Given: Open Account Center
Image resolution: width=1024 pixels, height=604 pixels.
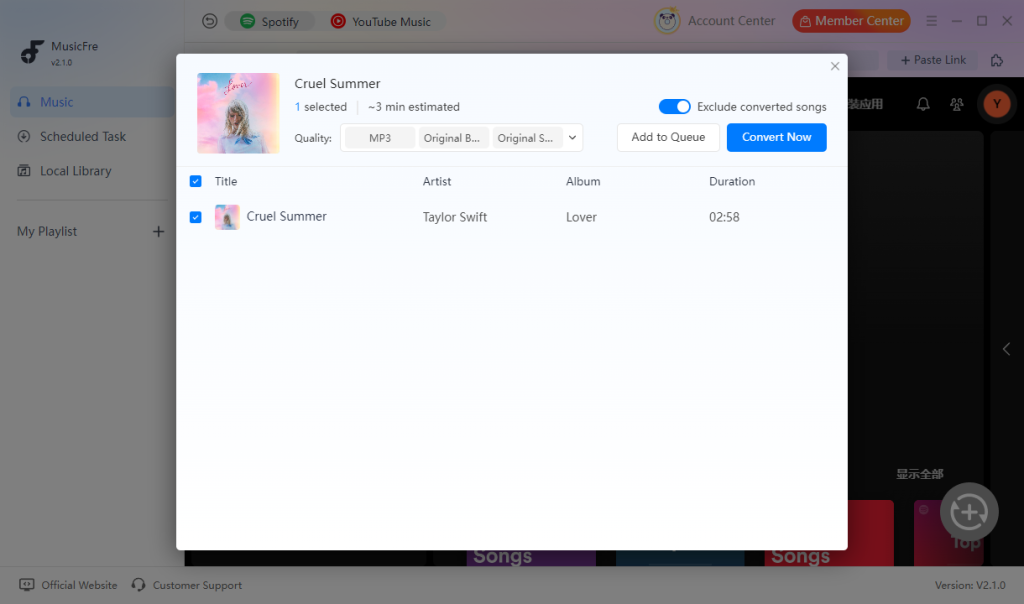Looking at the screenshot, I should point(731,21).
